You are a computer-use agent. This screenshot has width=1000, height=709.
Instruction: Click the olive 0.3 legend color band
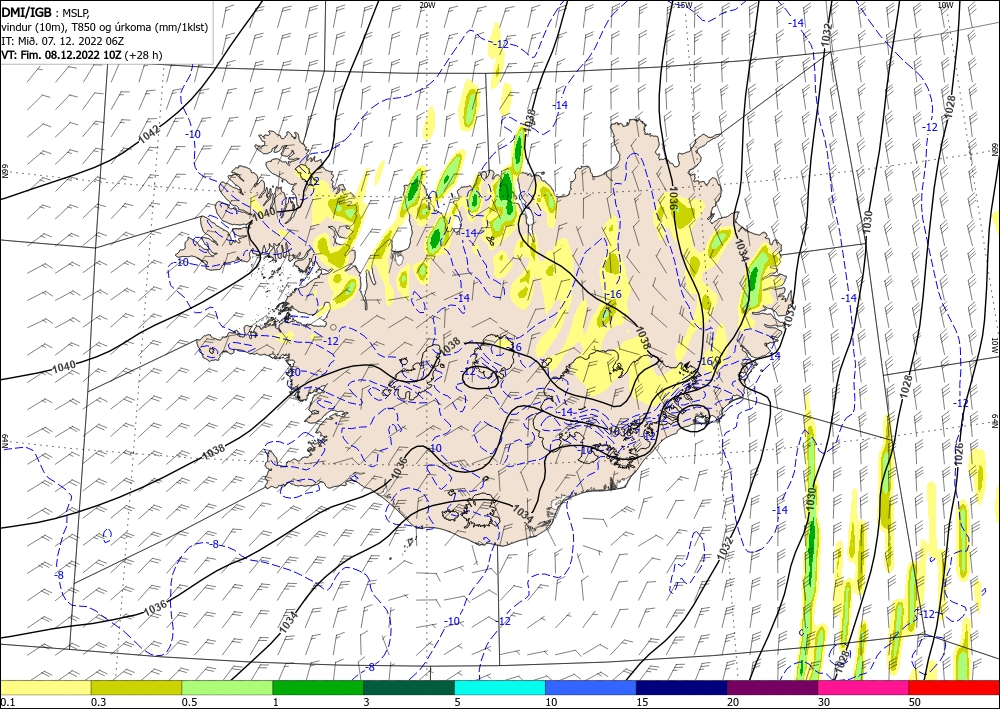(x=136, y=687)
